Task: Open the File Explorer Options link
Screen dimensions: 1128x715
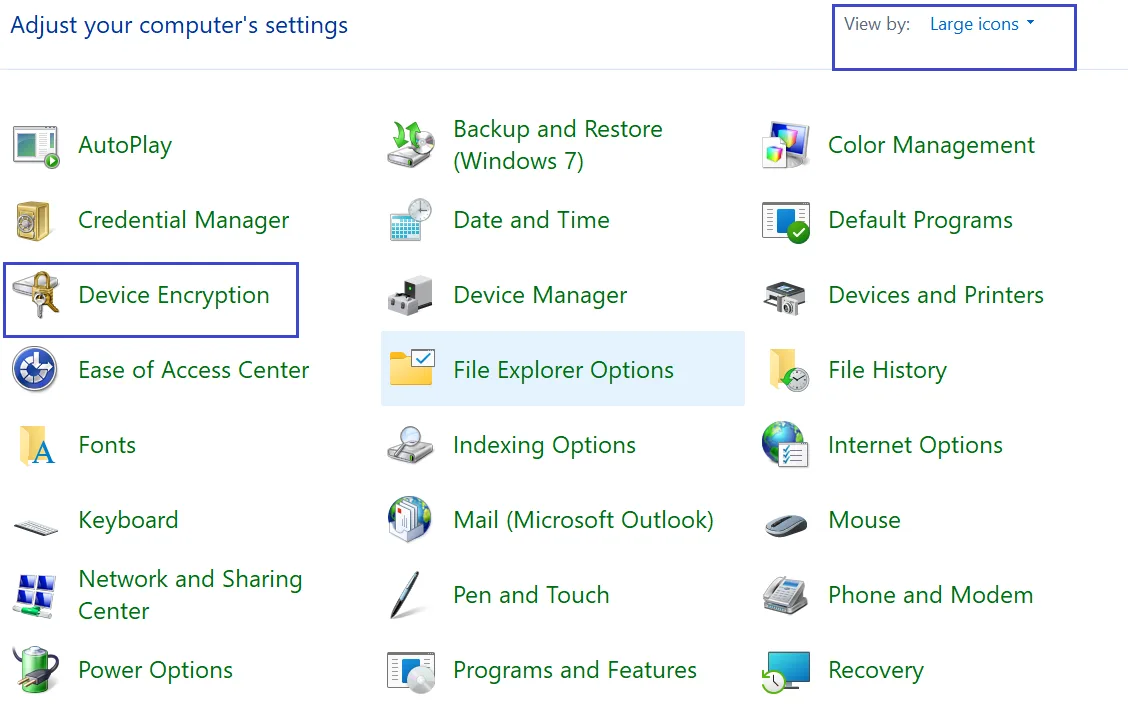Action: tap(563, 370)
